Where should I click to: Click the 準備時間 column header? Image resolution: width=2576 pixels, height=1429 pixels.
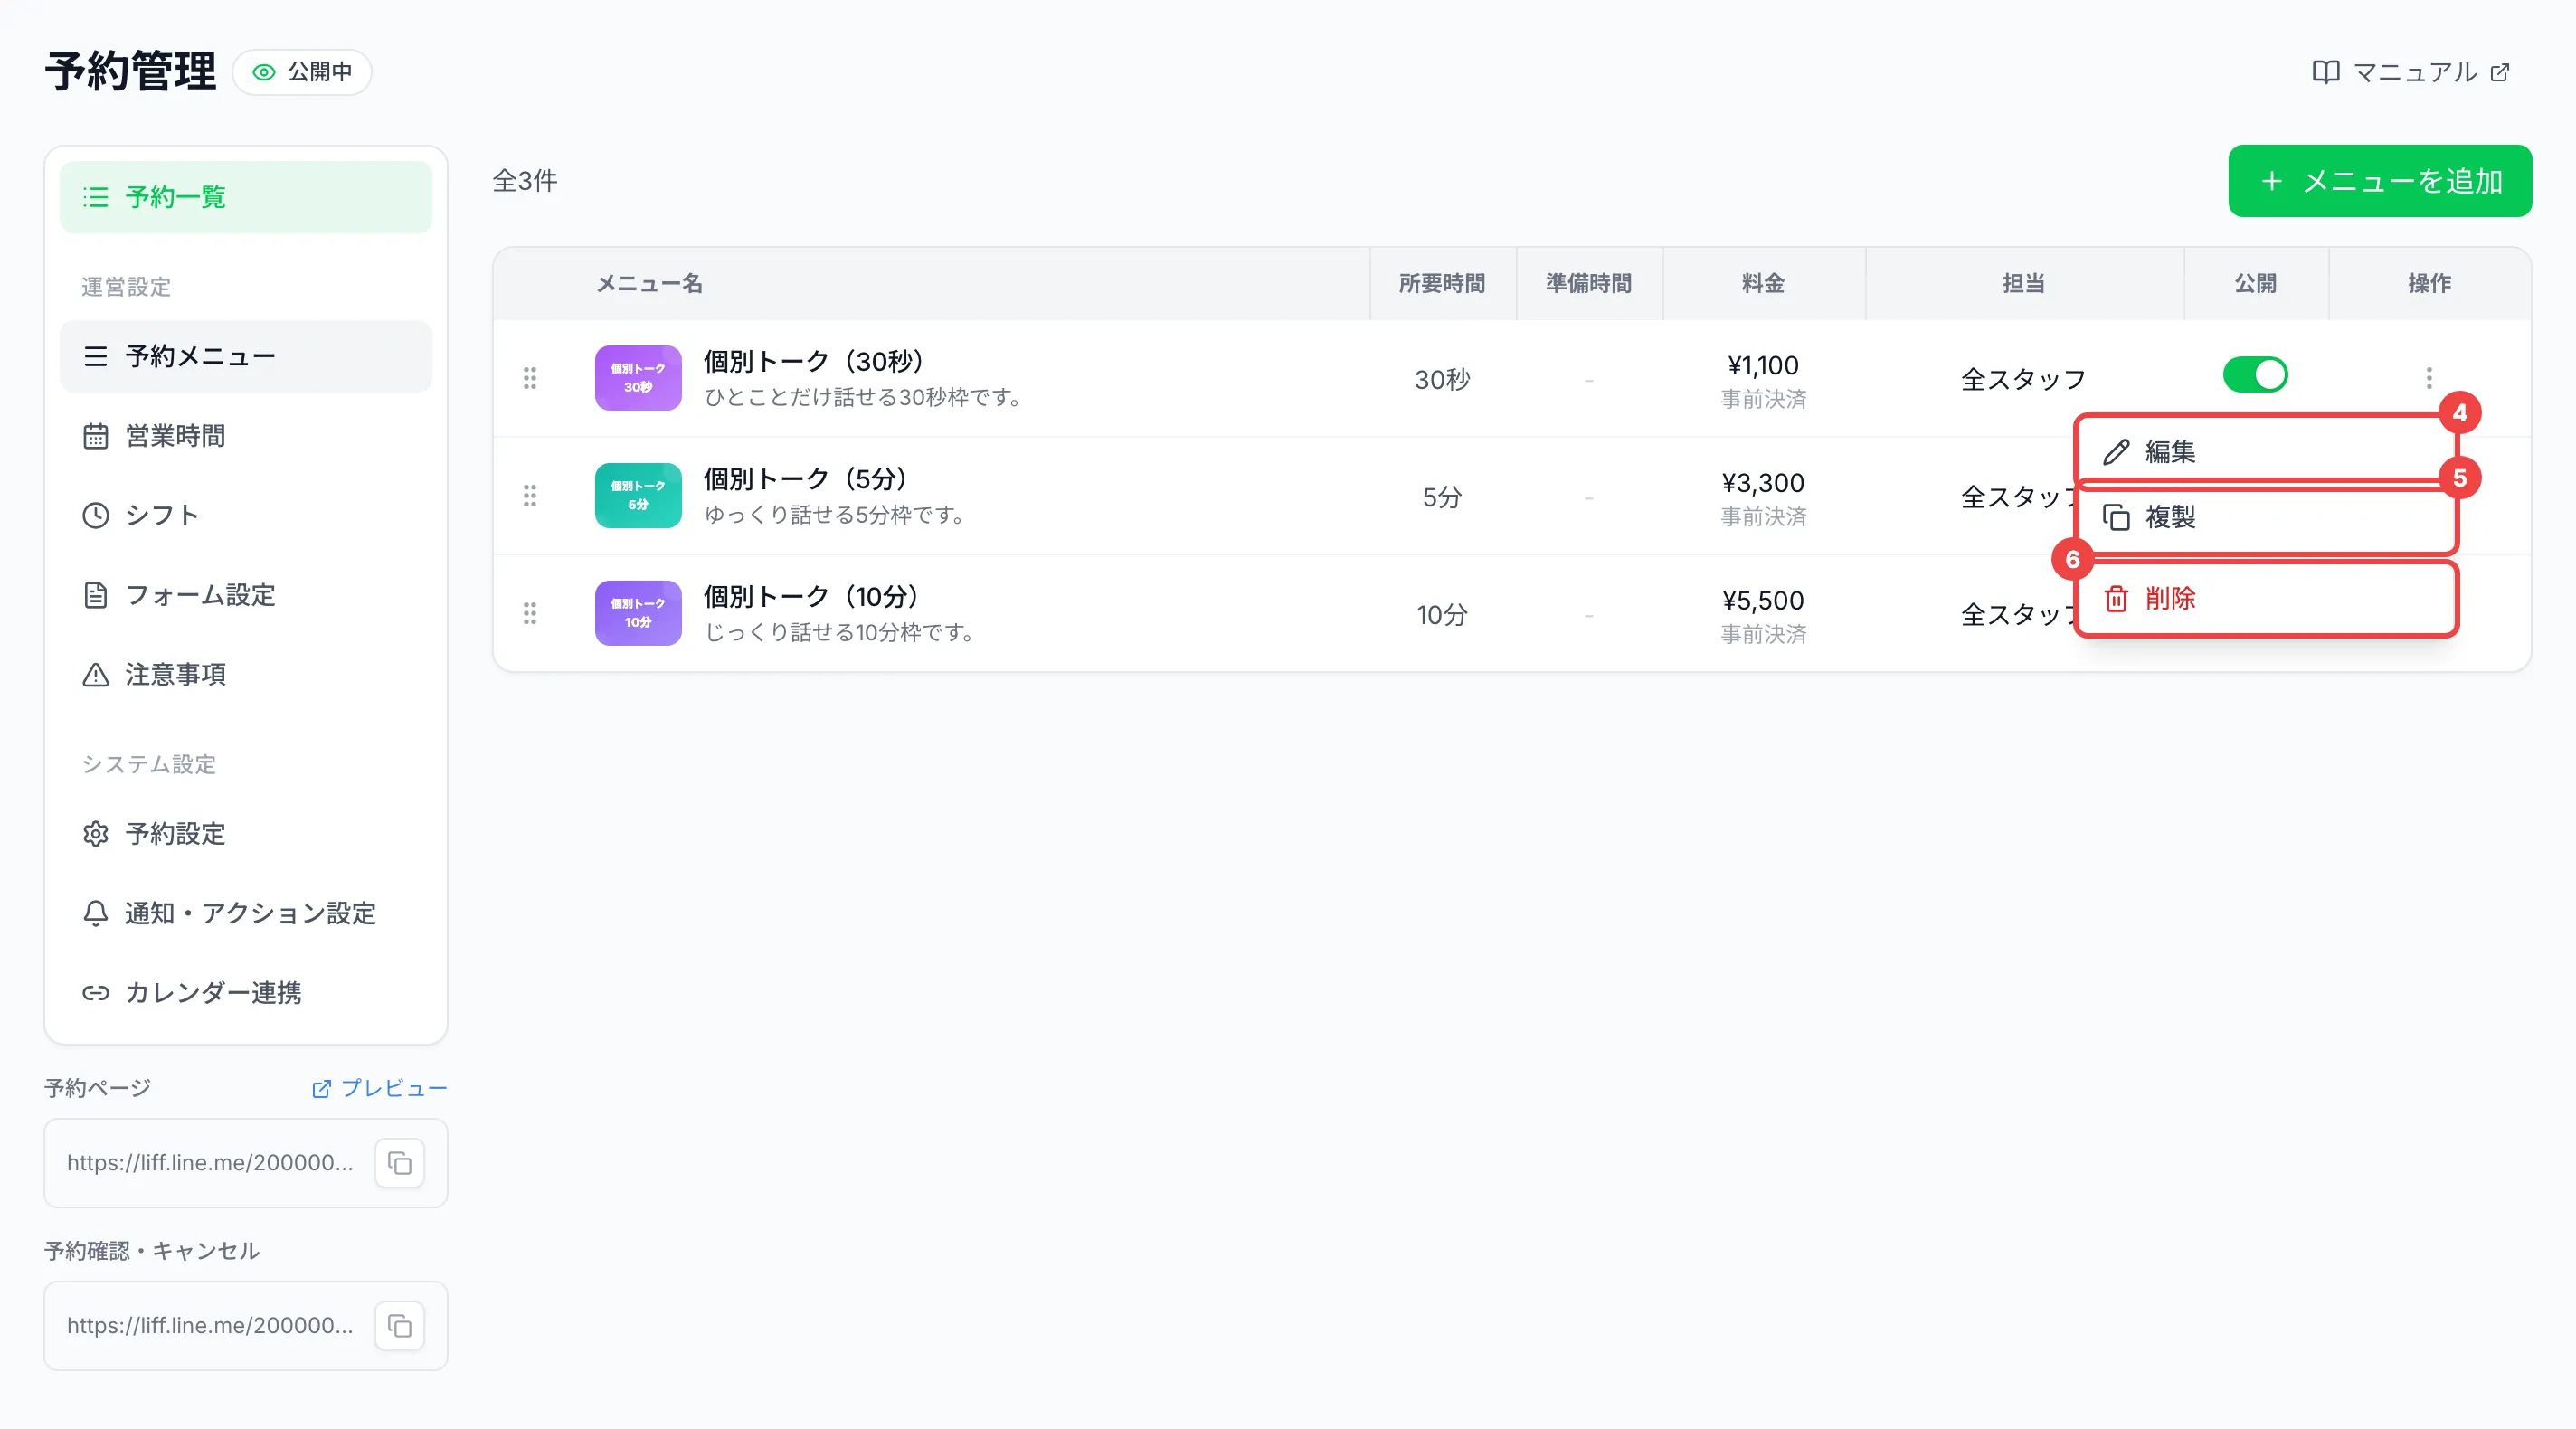tap(1589, 284)
